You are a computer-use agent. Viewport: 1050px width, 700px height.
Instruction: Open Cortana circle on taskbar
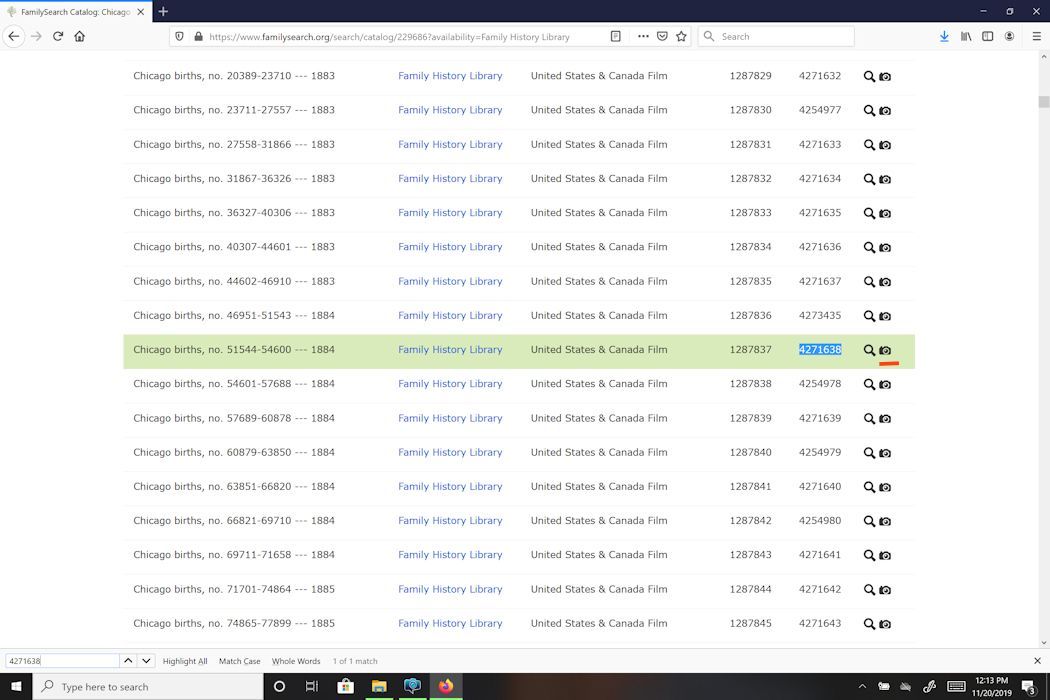click(x=279, y=687)
